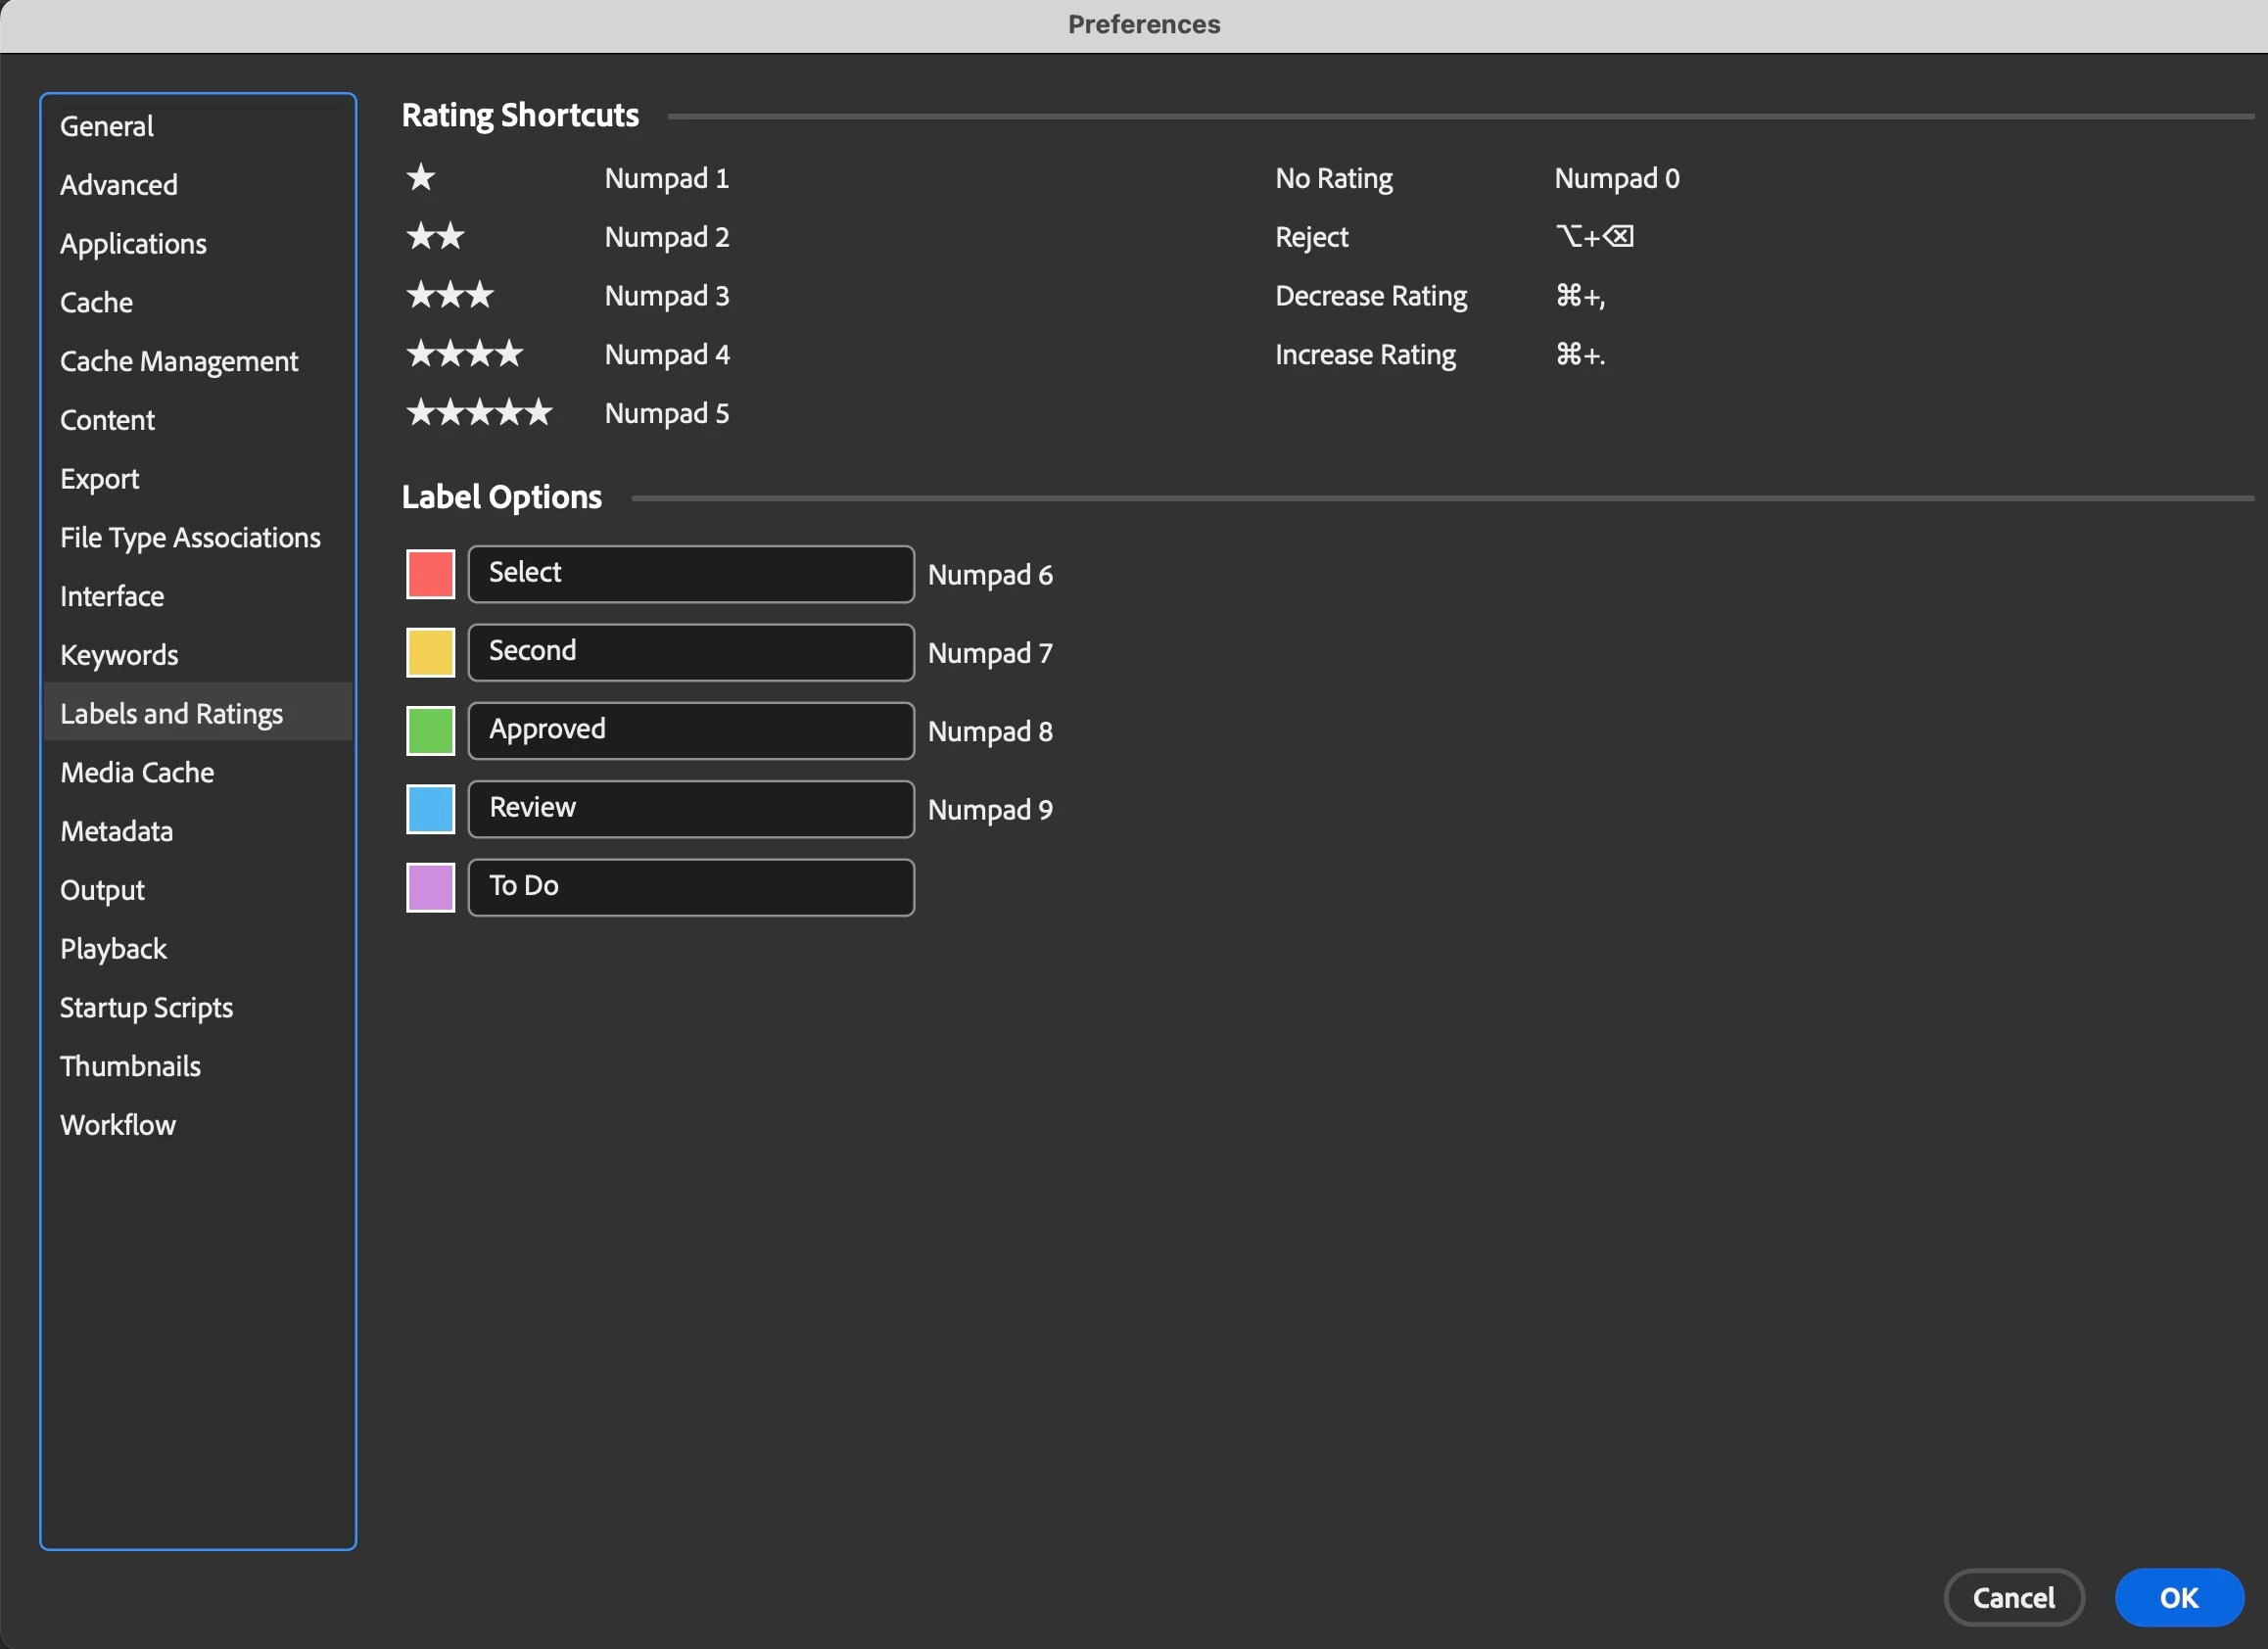Click the purple label color swatch

point(430,887)
